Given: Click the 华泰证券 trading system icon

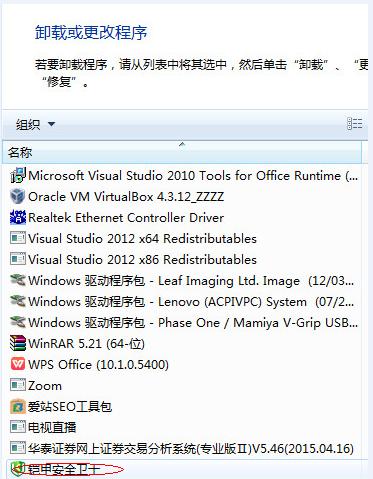Looking at the screenshot, I should [18, 448].
